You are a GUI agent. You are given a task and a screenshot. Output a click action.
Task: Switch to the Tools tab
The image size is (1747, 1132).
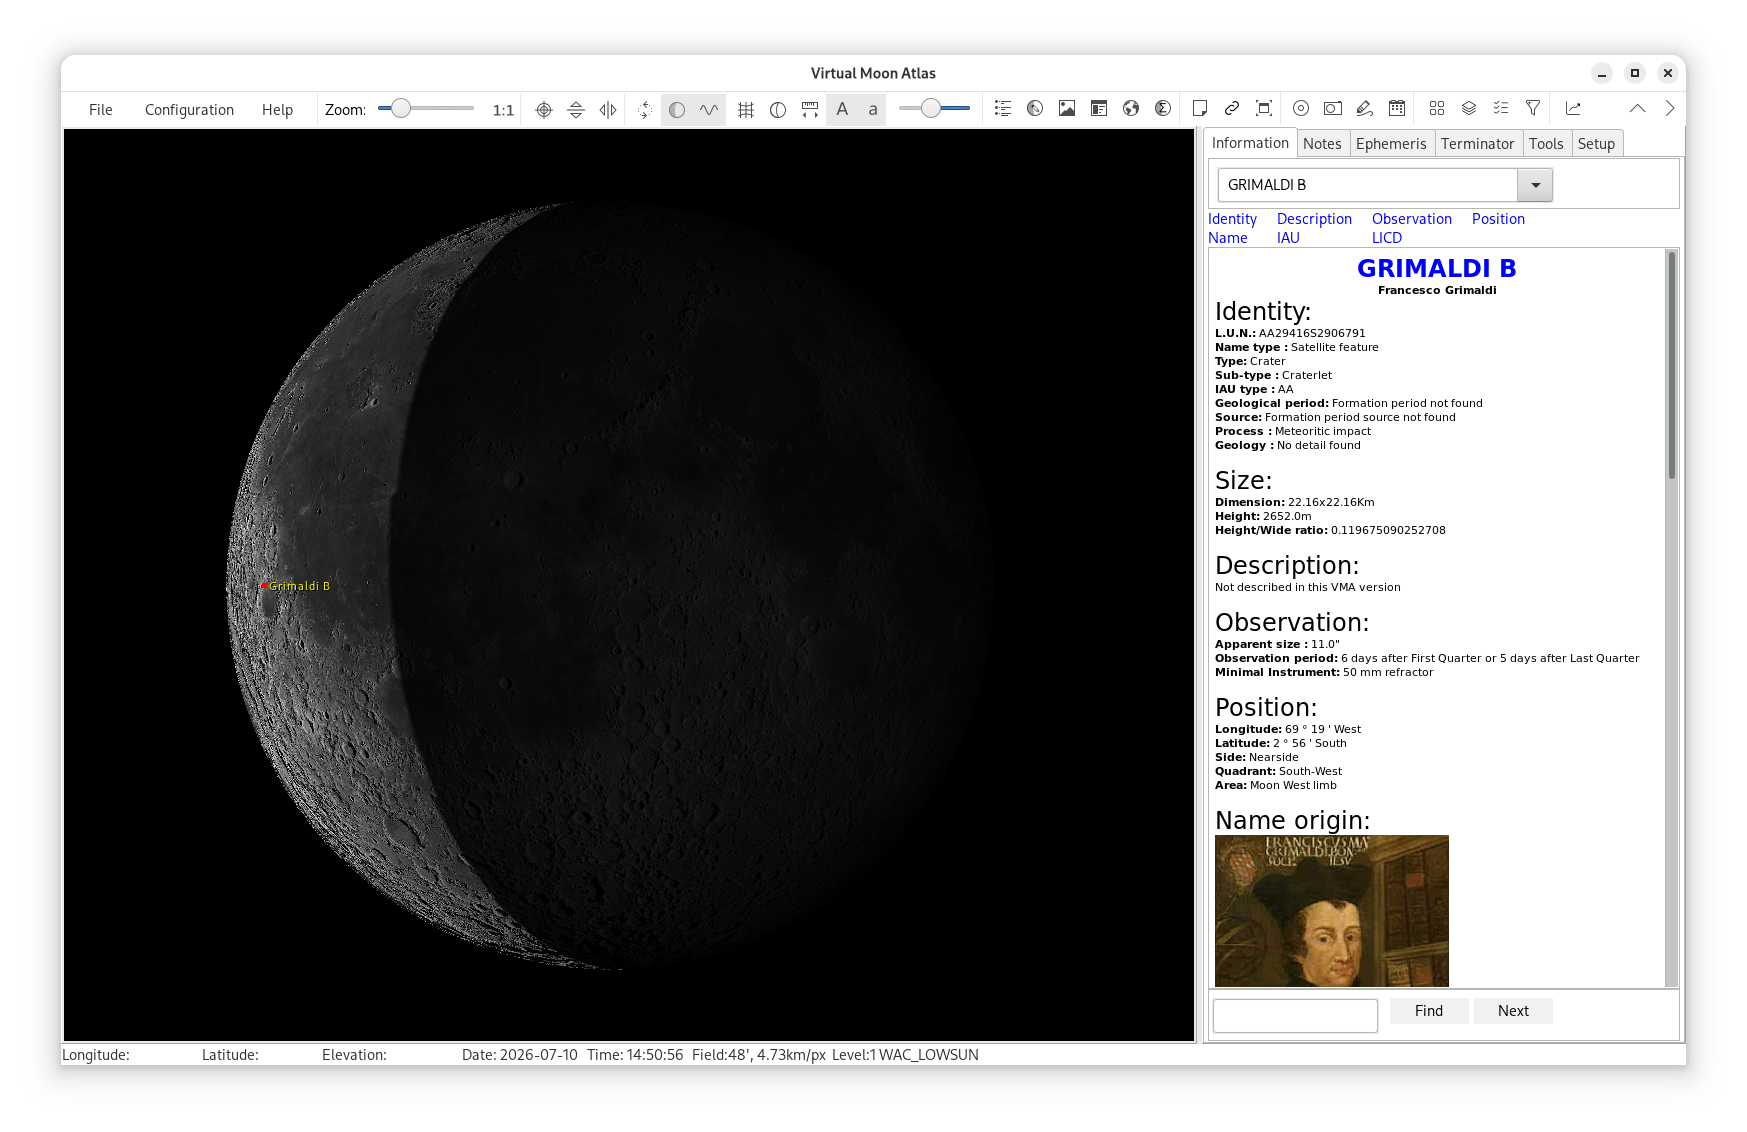(x=1546, y=144)
